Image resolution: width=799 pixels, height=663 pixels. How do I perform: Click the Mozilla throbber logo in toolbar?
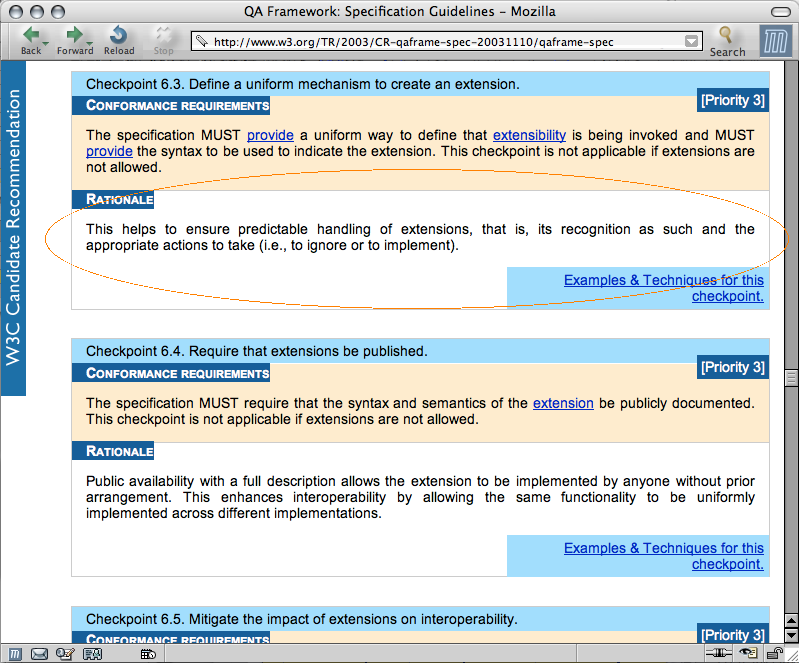774,42
